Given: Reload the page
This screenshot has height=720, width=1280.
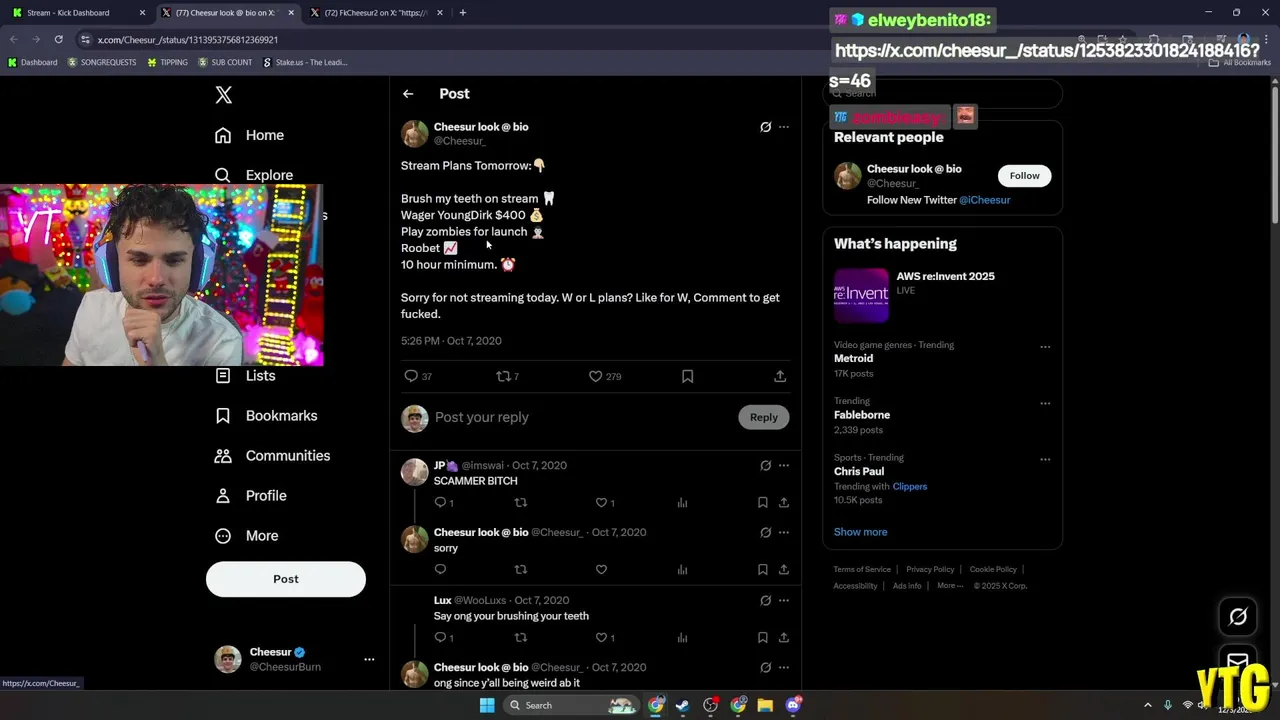Looking at the screenshot, I should click(58, 39).
